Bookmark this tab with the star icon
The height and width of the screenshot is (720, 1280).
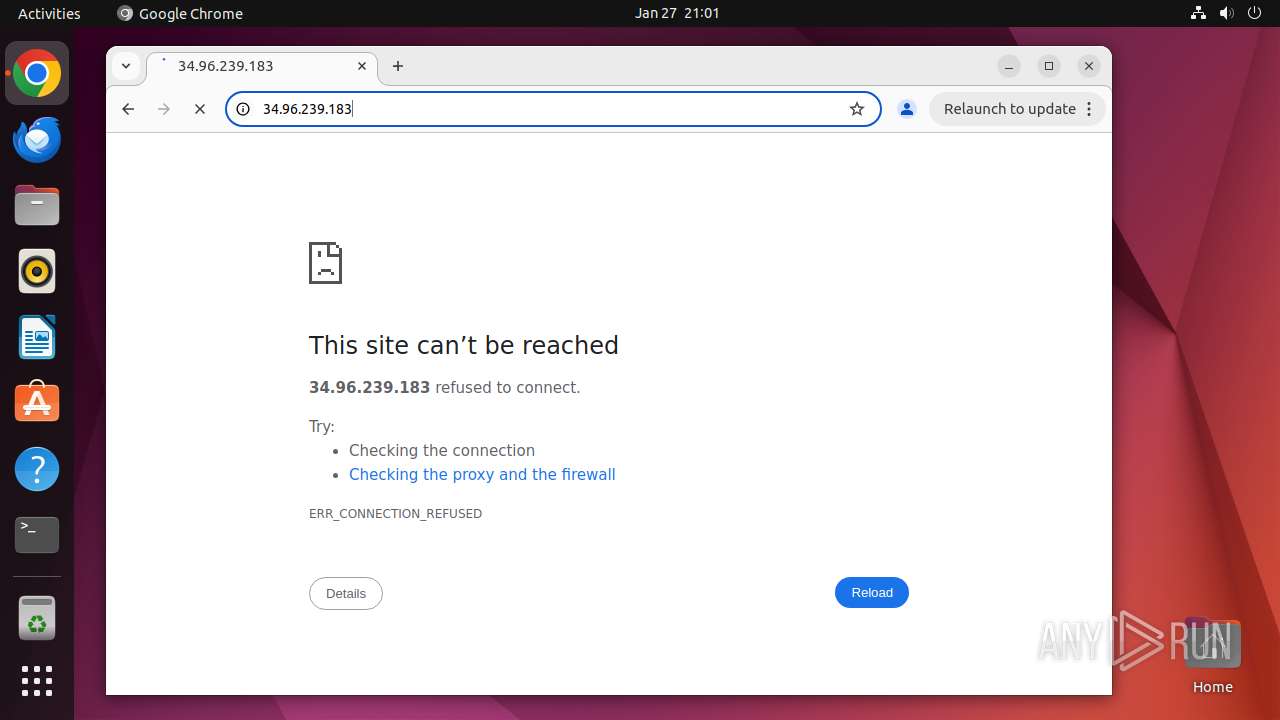click(857, 109)
